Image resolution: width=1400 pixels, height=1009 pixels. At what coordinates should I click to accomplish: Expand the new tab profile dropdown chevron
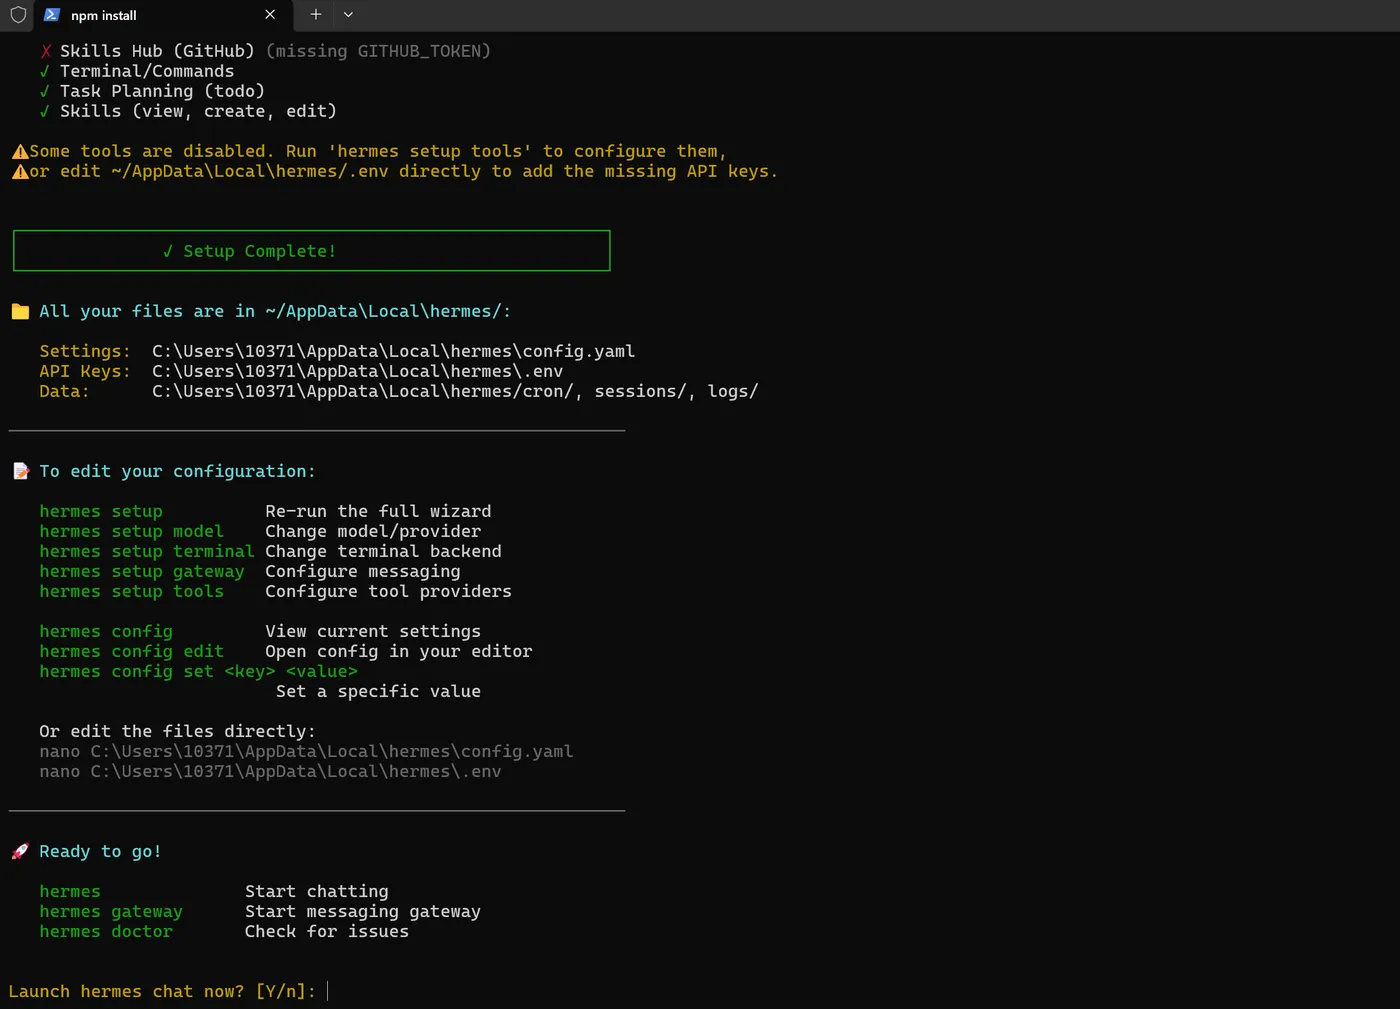(x=348, y=15)
